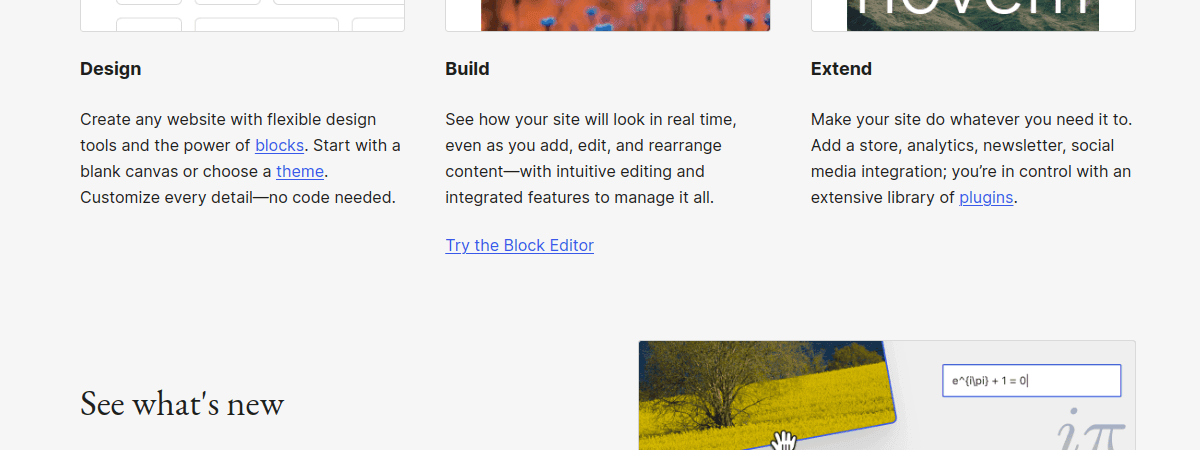Open the "blocks" link in Design text
The width and height of the screenshot is (1200, 450).
[279, 146]
